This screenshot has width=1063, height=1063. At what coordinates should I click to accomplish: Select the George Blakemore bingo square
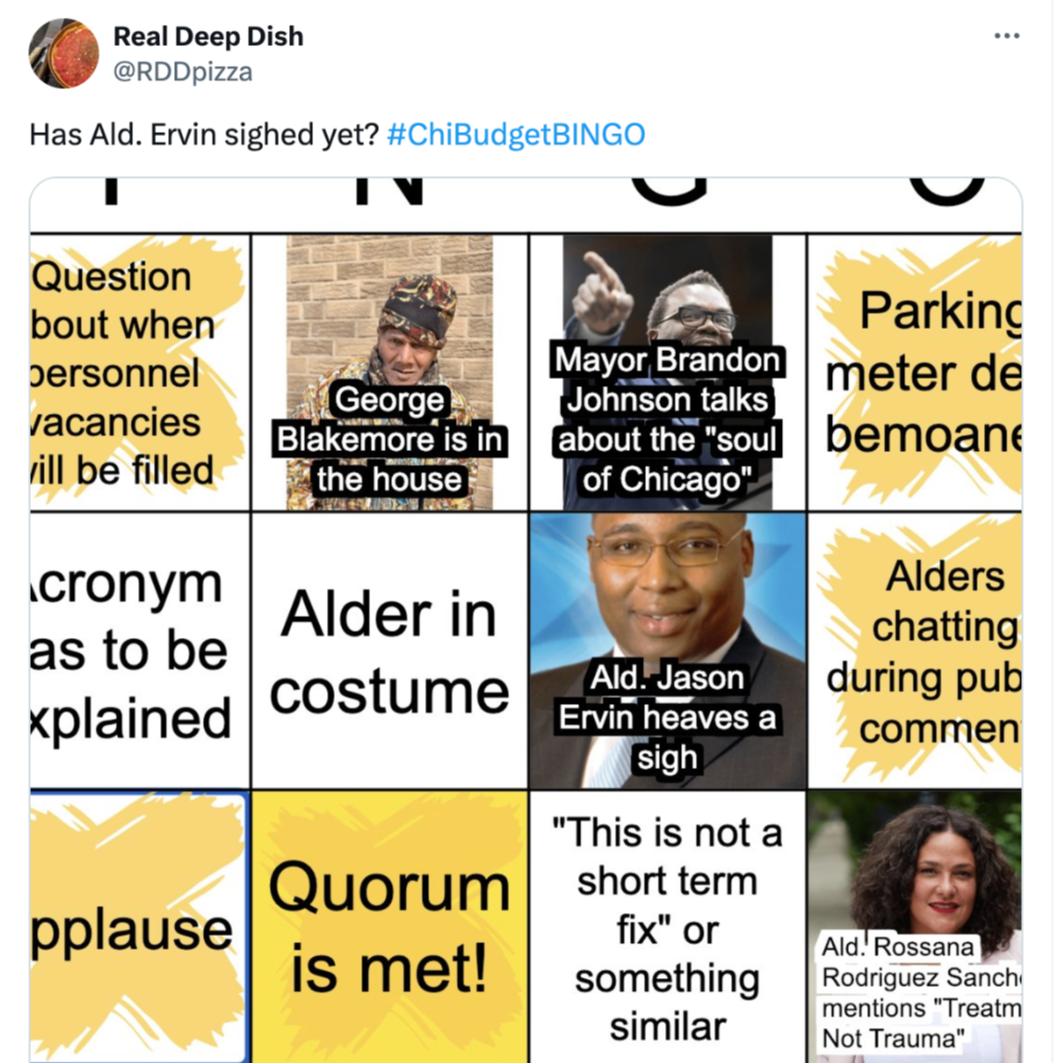(389, 372)
